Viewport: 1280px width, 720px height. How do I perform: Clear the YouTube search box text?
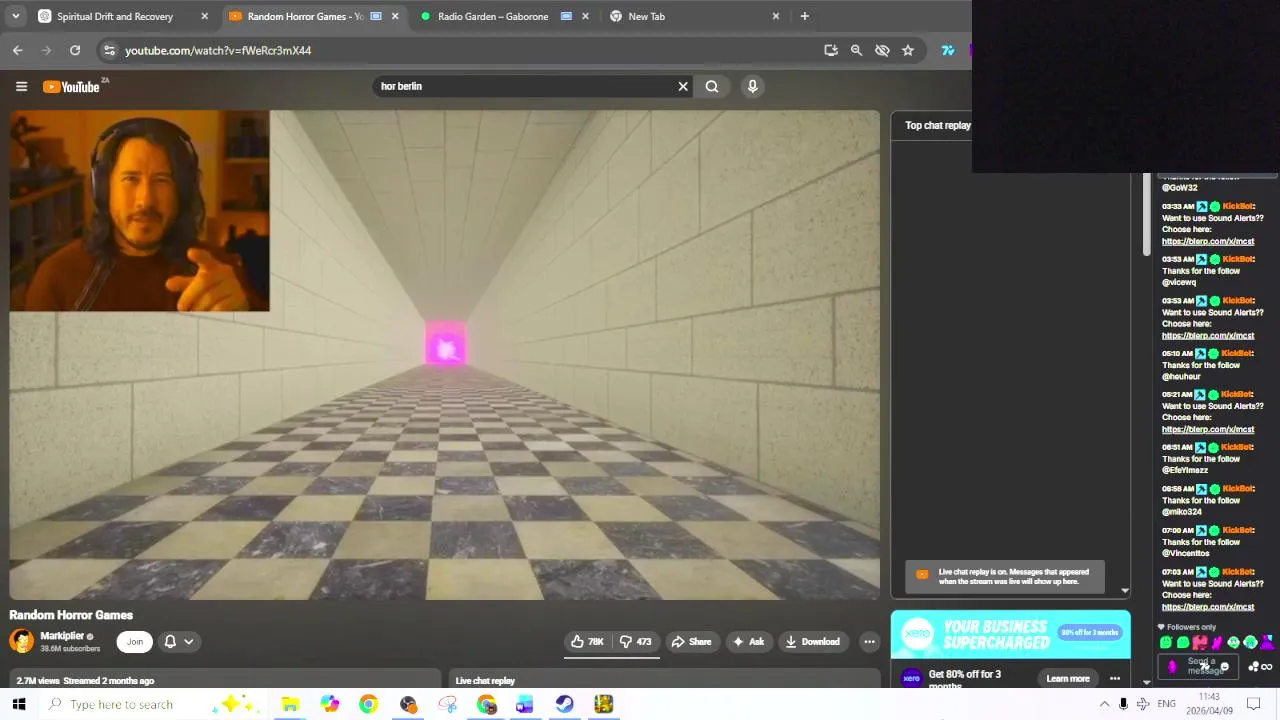click(683, 86)
